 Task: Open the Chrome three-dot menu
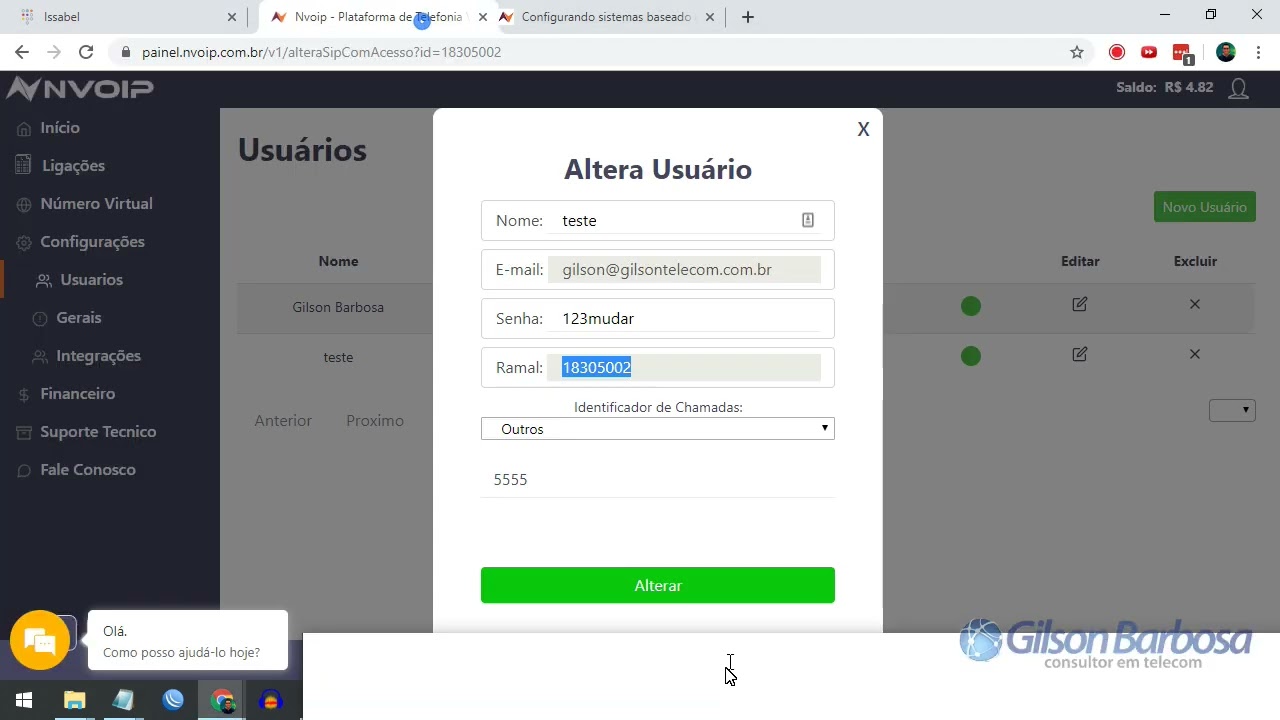click(x=1258, y=52)
